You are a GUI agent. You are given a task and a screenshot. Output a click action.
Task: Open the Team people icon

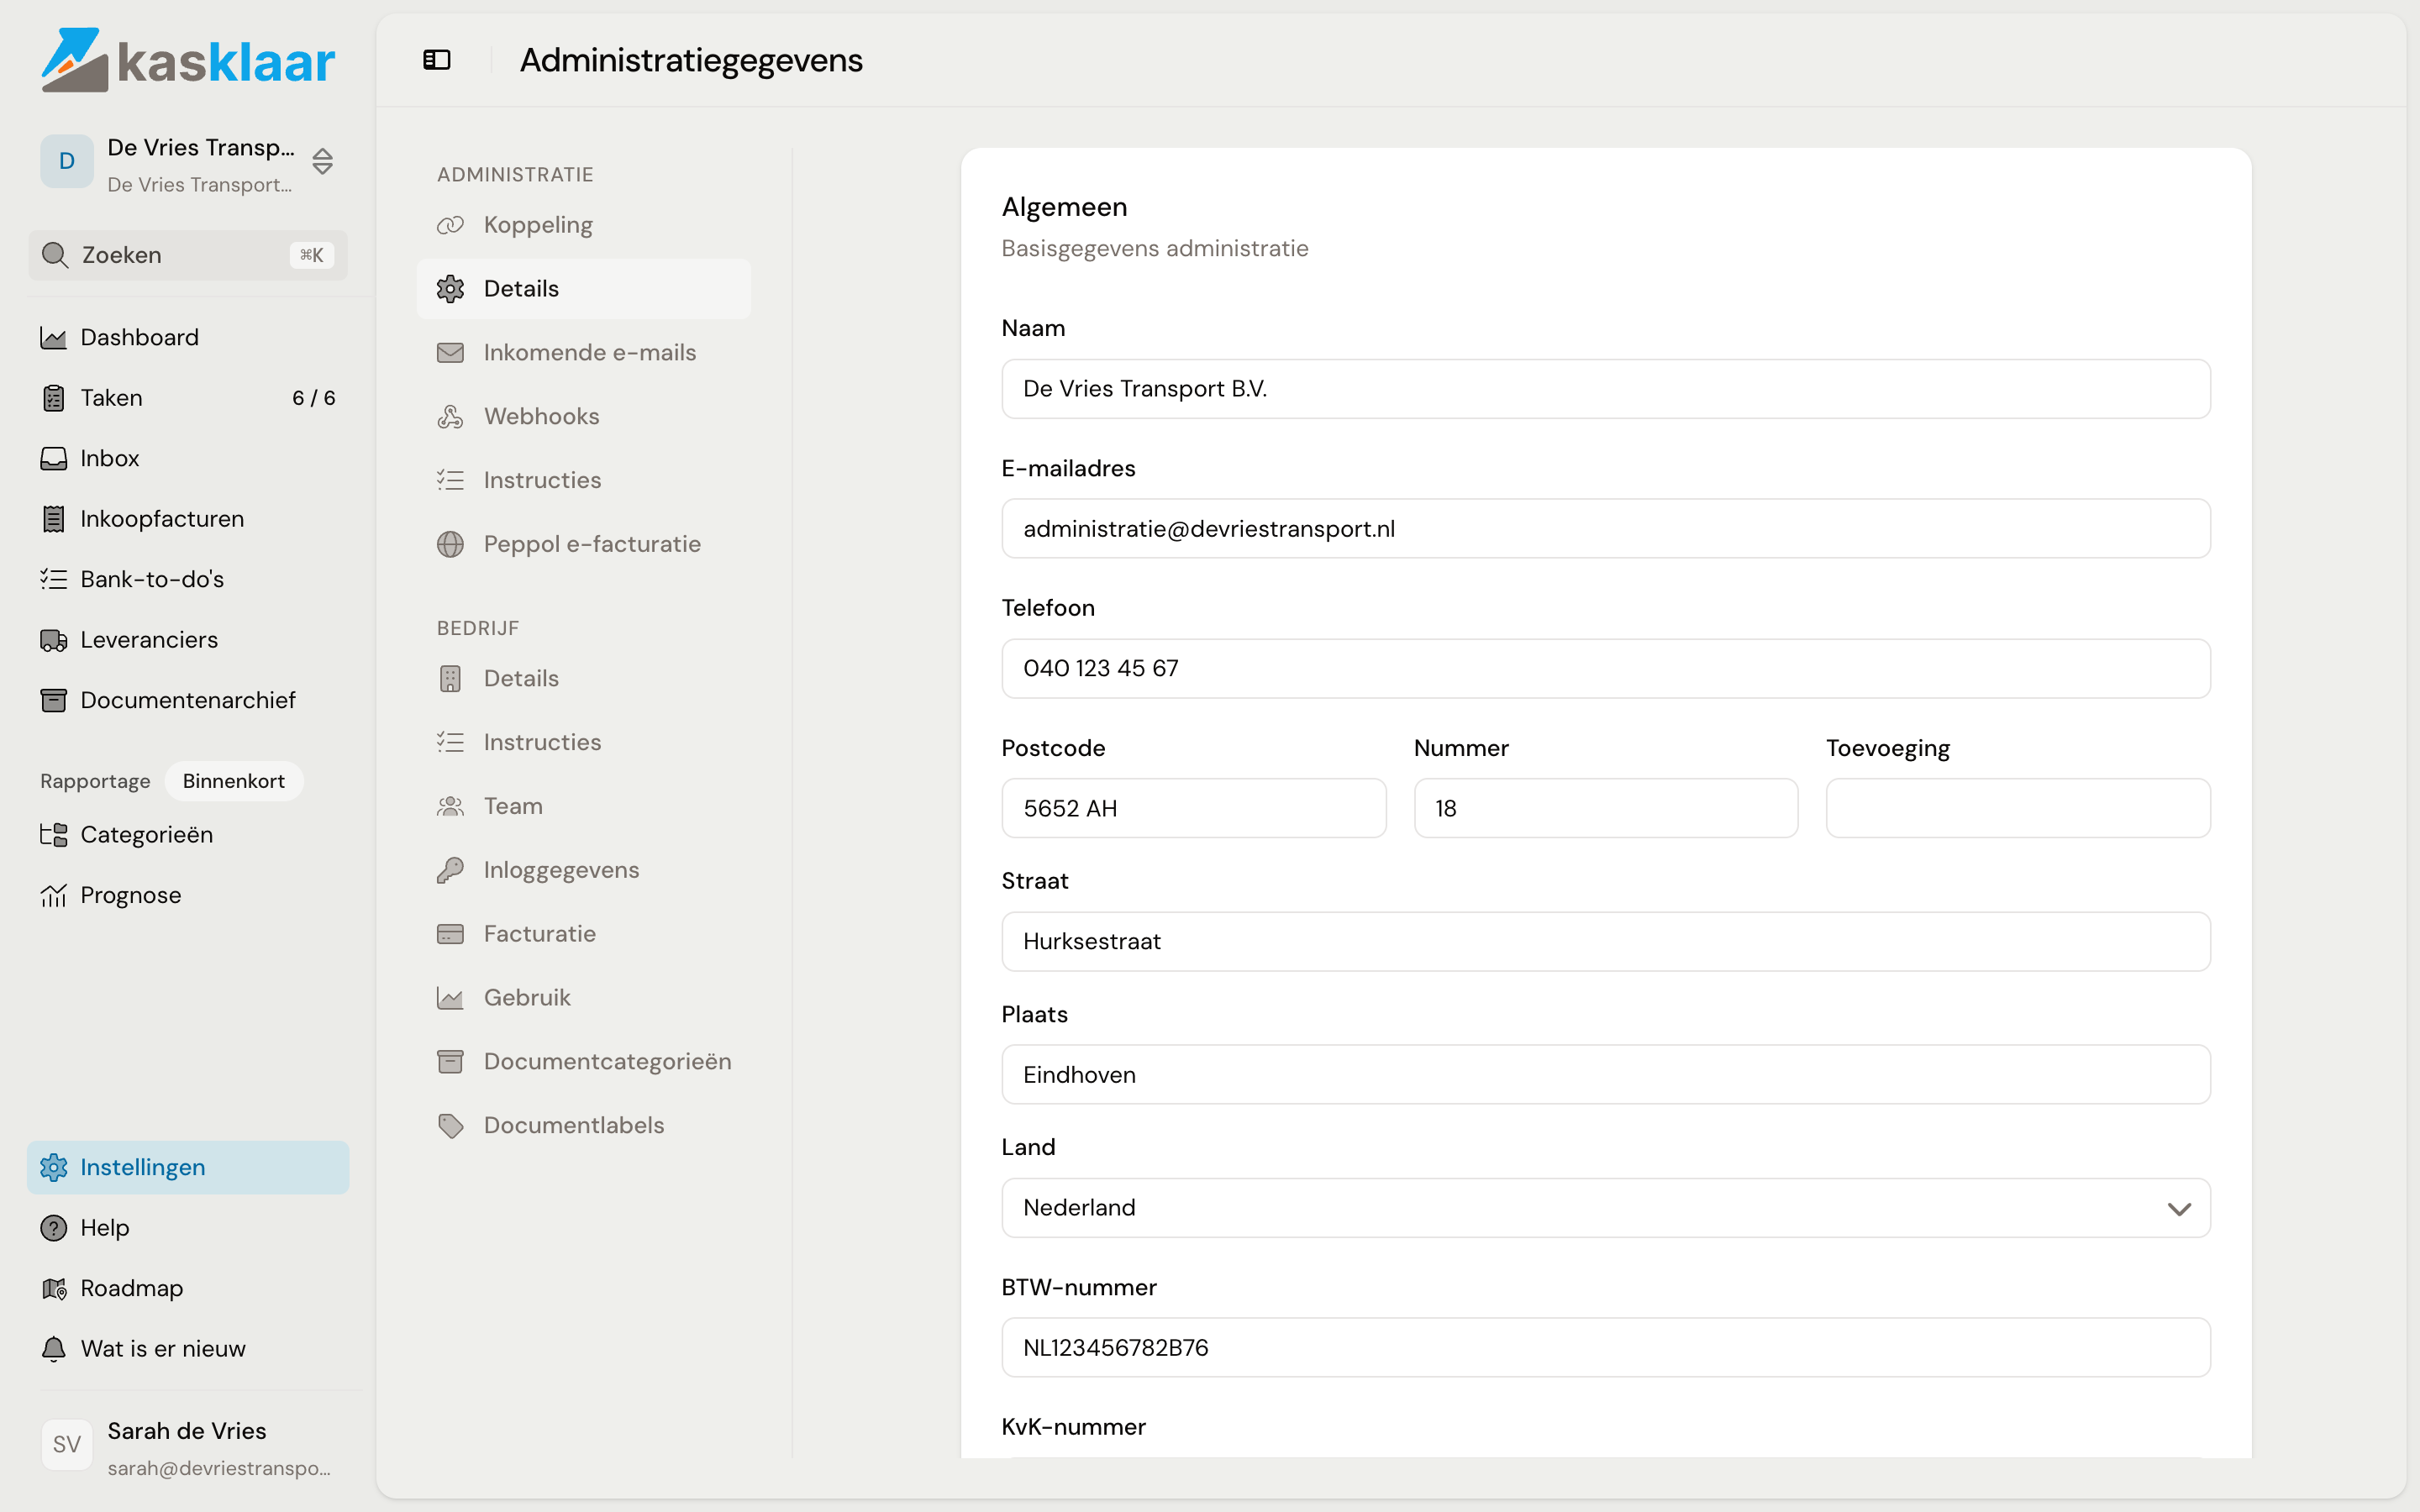pyautogui.click(x=450, y=806)
